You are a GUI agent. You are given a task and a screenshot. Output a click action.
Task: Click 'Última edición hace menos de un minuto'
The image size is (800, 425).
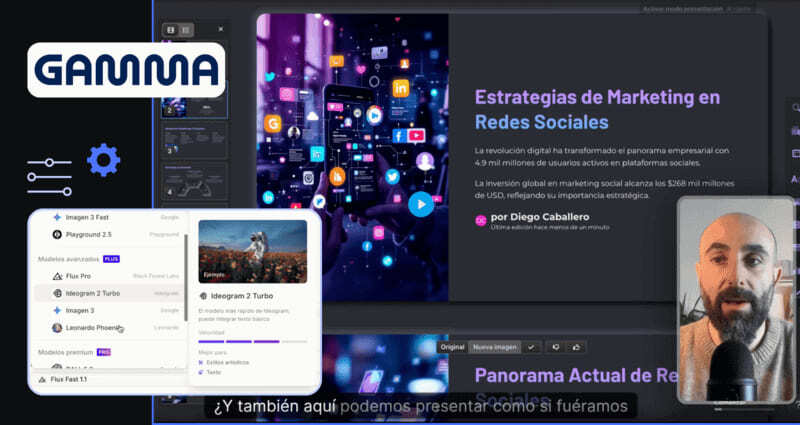(550, 227)
